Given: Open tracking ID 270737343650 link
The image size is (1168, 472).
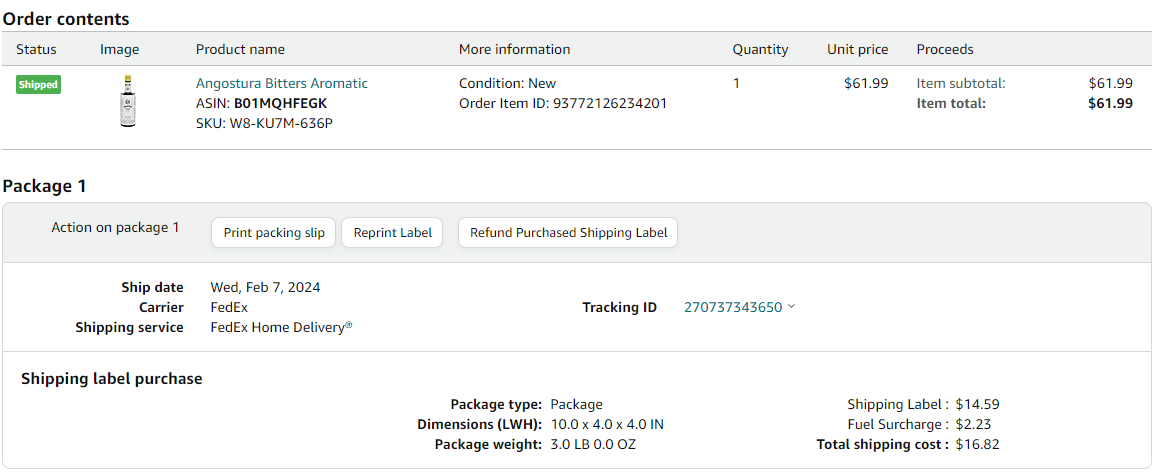Looking at the screenshot, I should coord(733,307).
